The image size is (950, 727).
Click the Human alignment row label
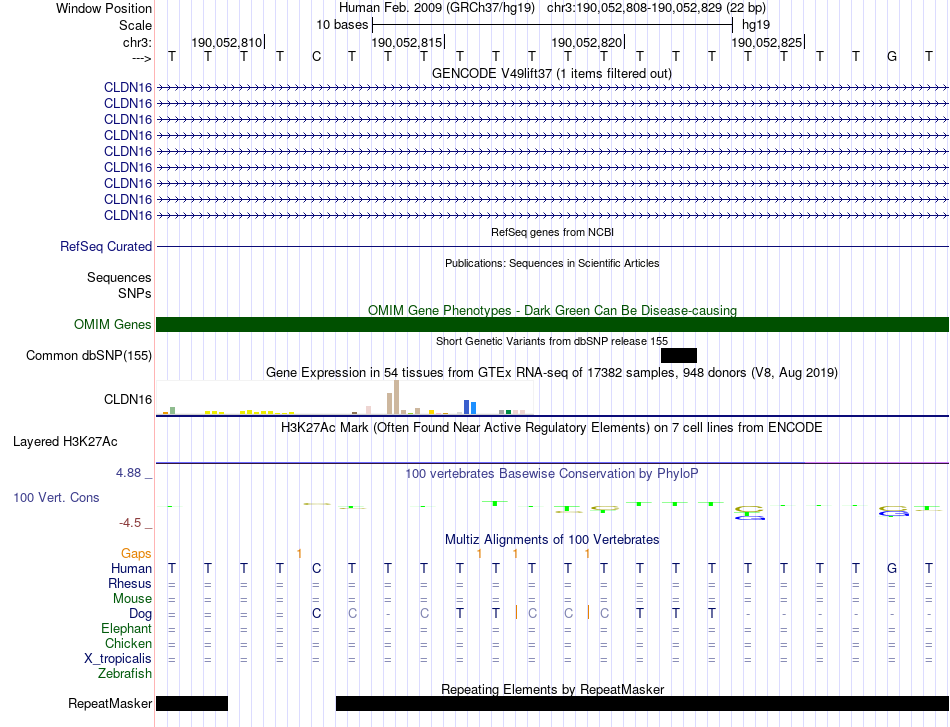click(x=131, y=569)
